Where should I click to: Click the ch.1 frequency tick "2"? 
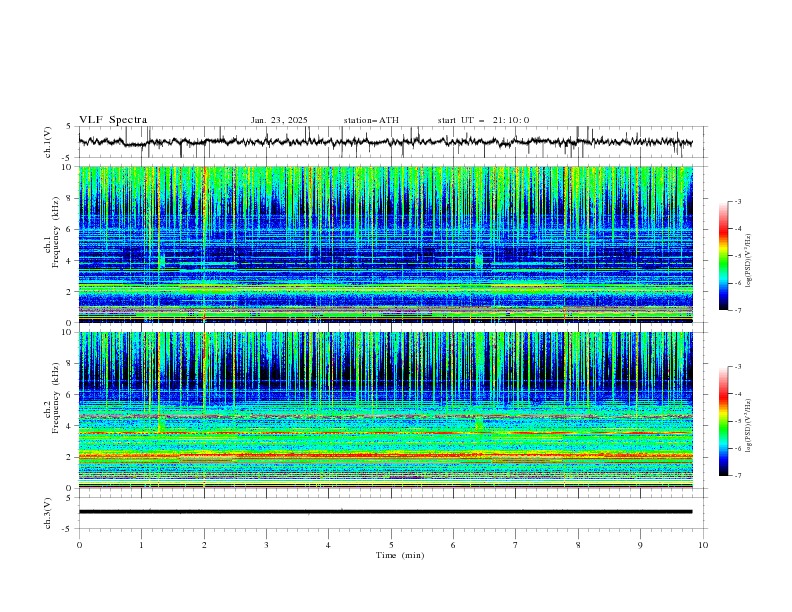(x=70, y=292)
